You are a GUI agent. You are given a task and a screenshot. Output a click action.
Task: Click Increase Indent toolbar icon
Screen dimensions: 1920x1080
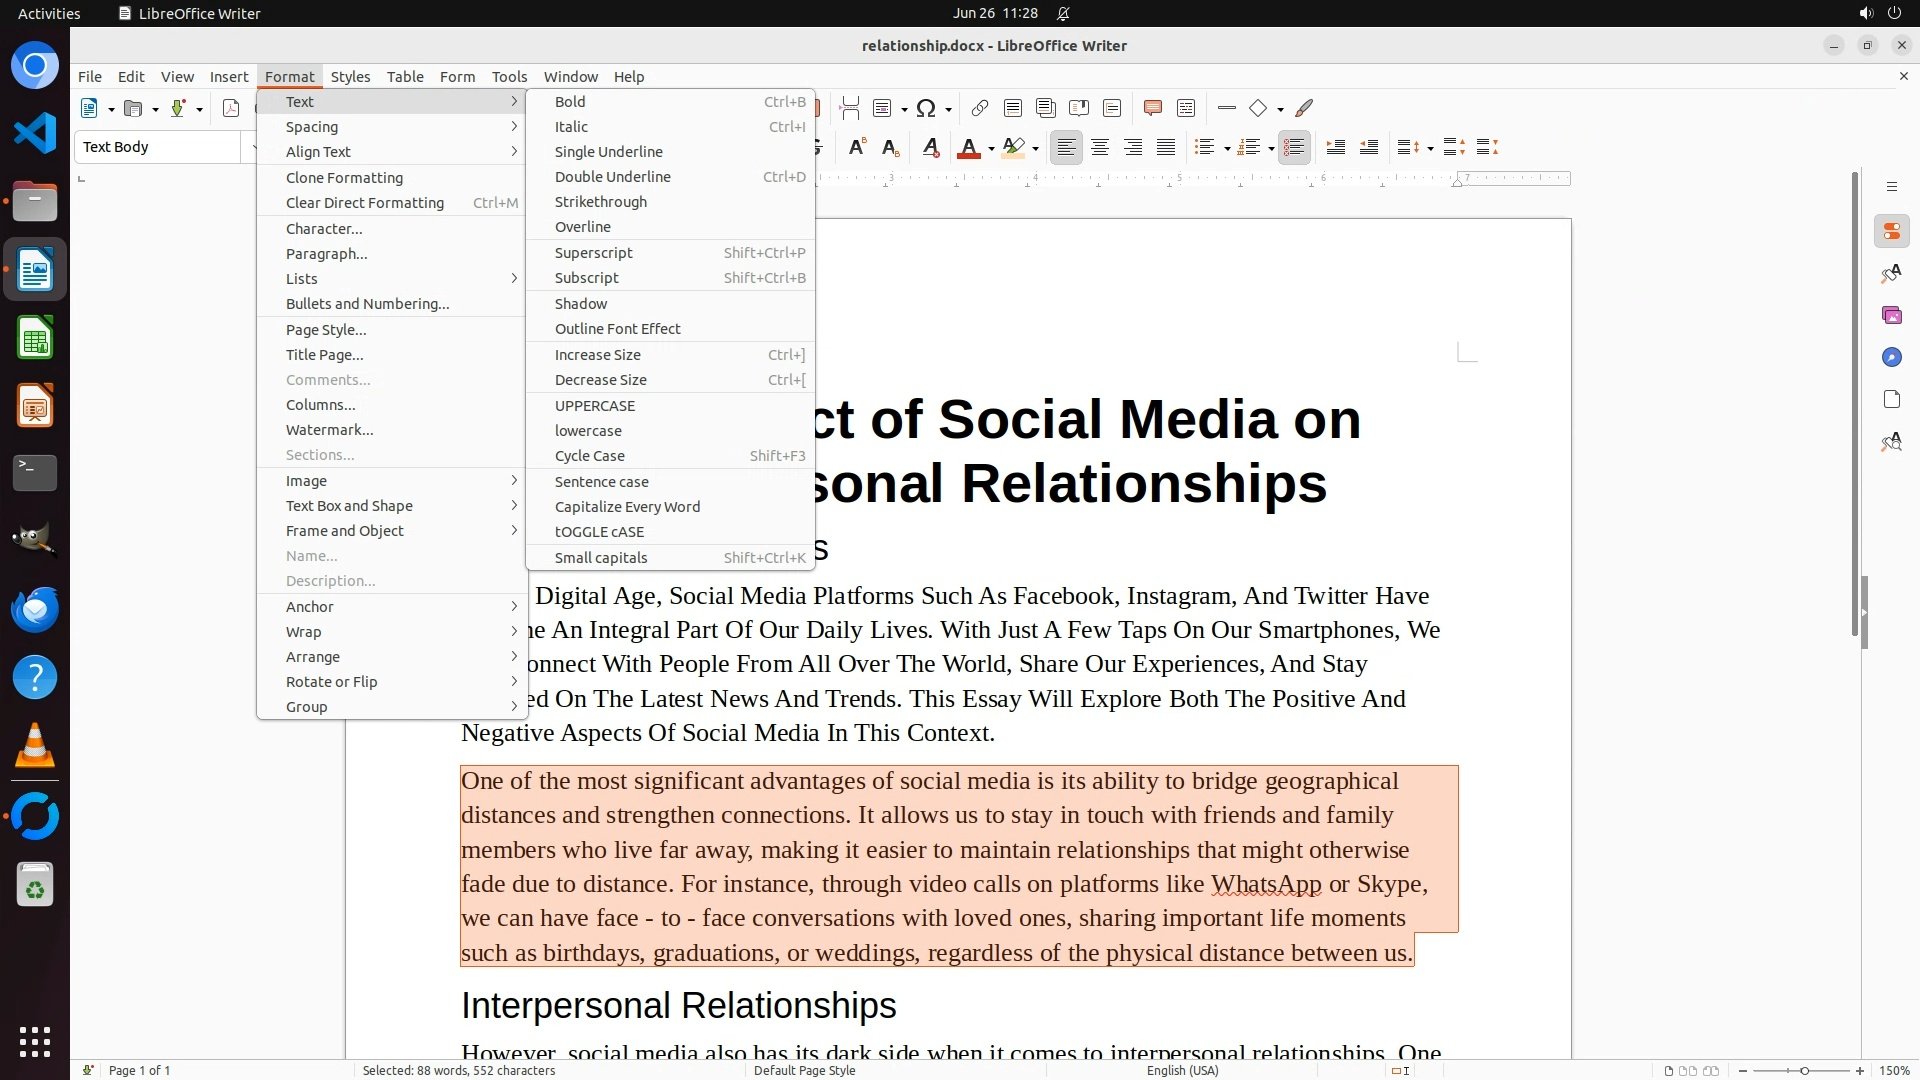[x=1335, y=148]
